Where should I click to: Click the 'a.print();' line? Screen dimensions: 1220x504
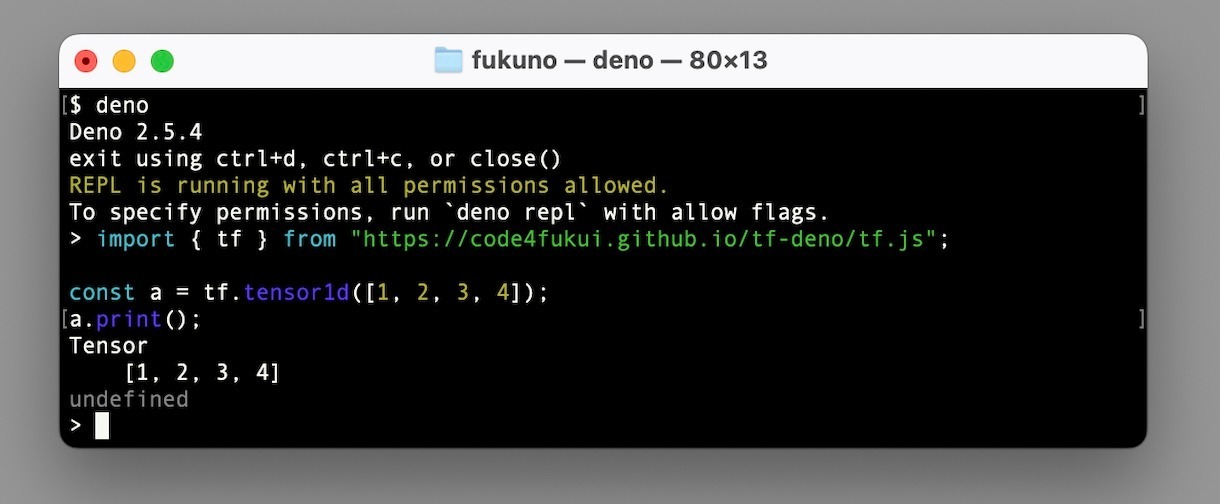pyautogui.click(x=135, y=320)
